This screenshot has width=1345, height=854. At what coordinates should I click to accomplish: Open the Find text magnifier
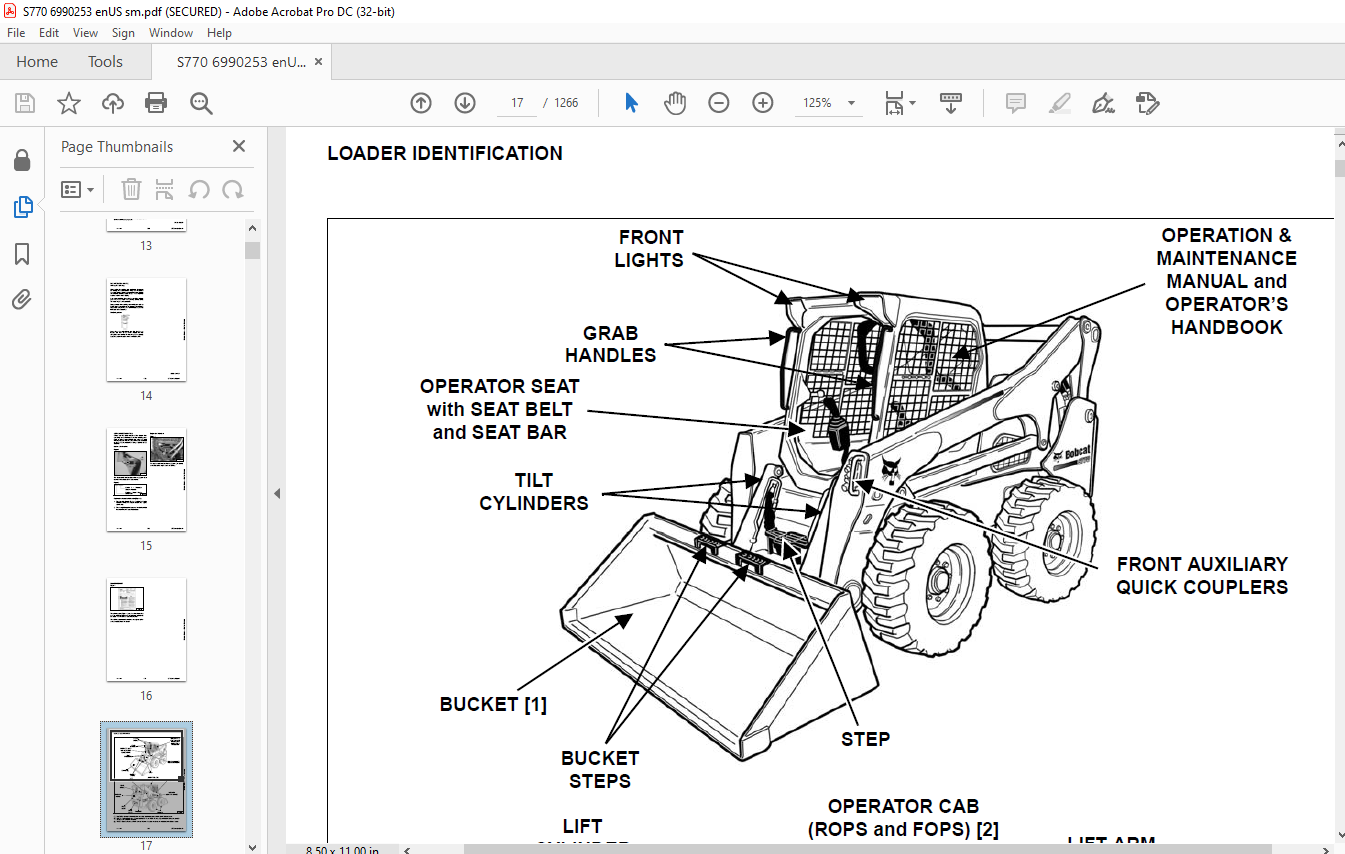tap(201, 103)
